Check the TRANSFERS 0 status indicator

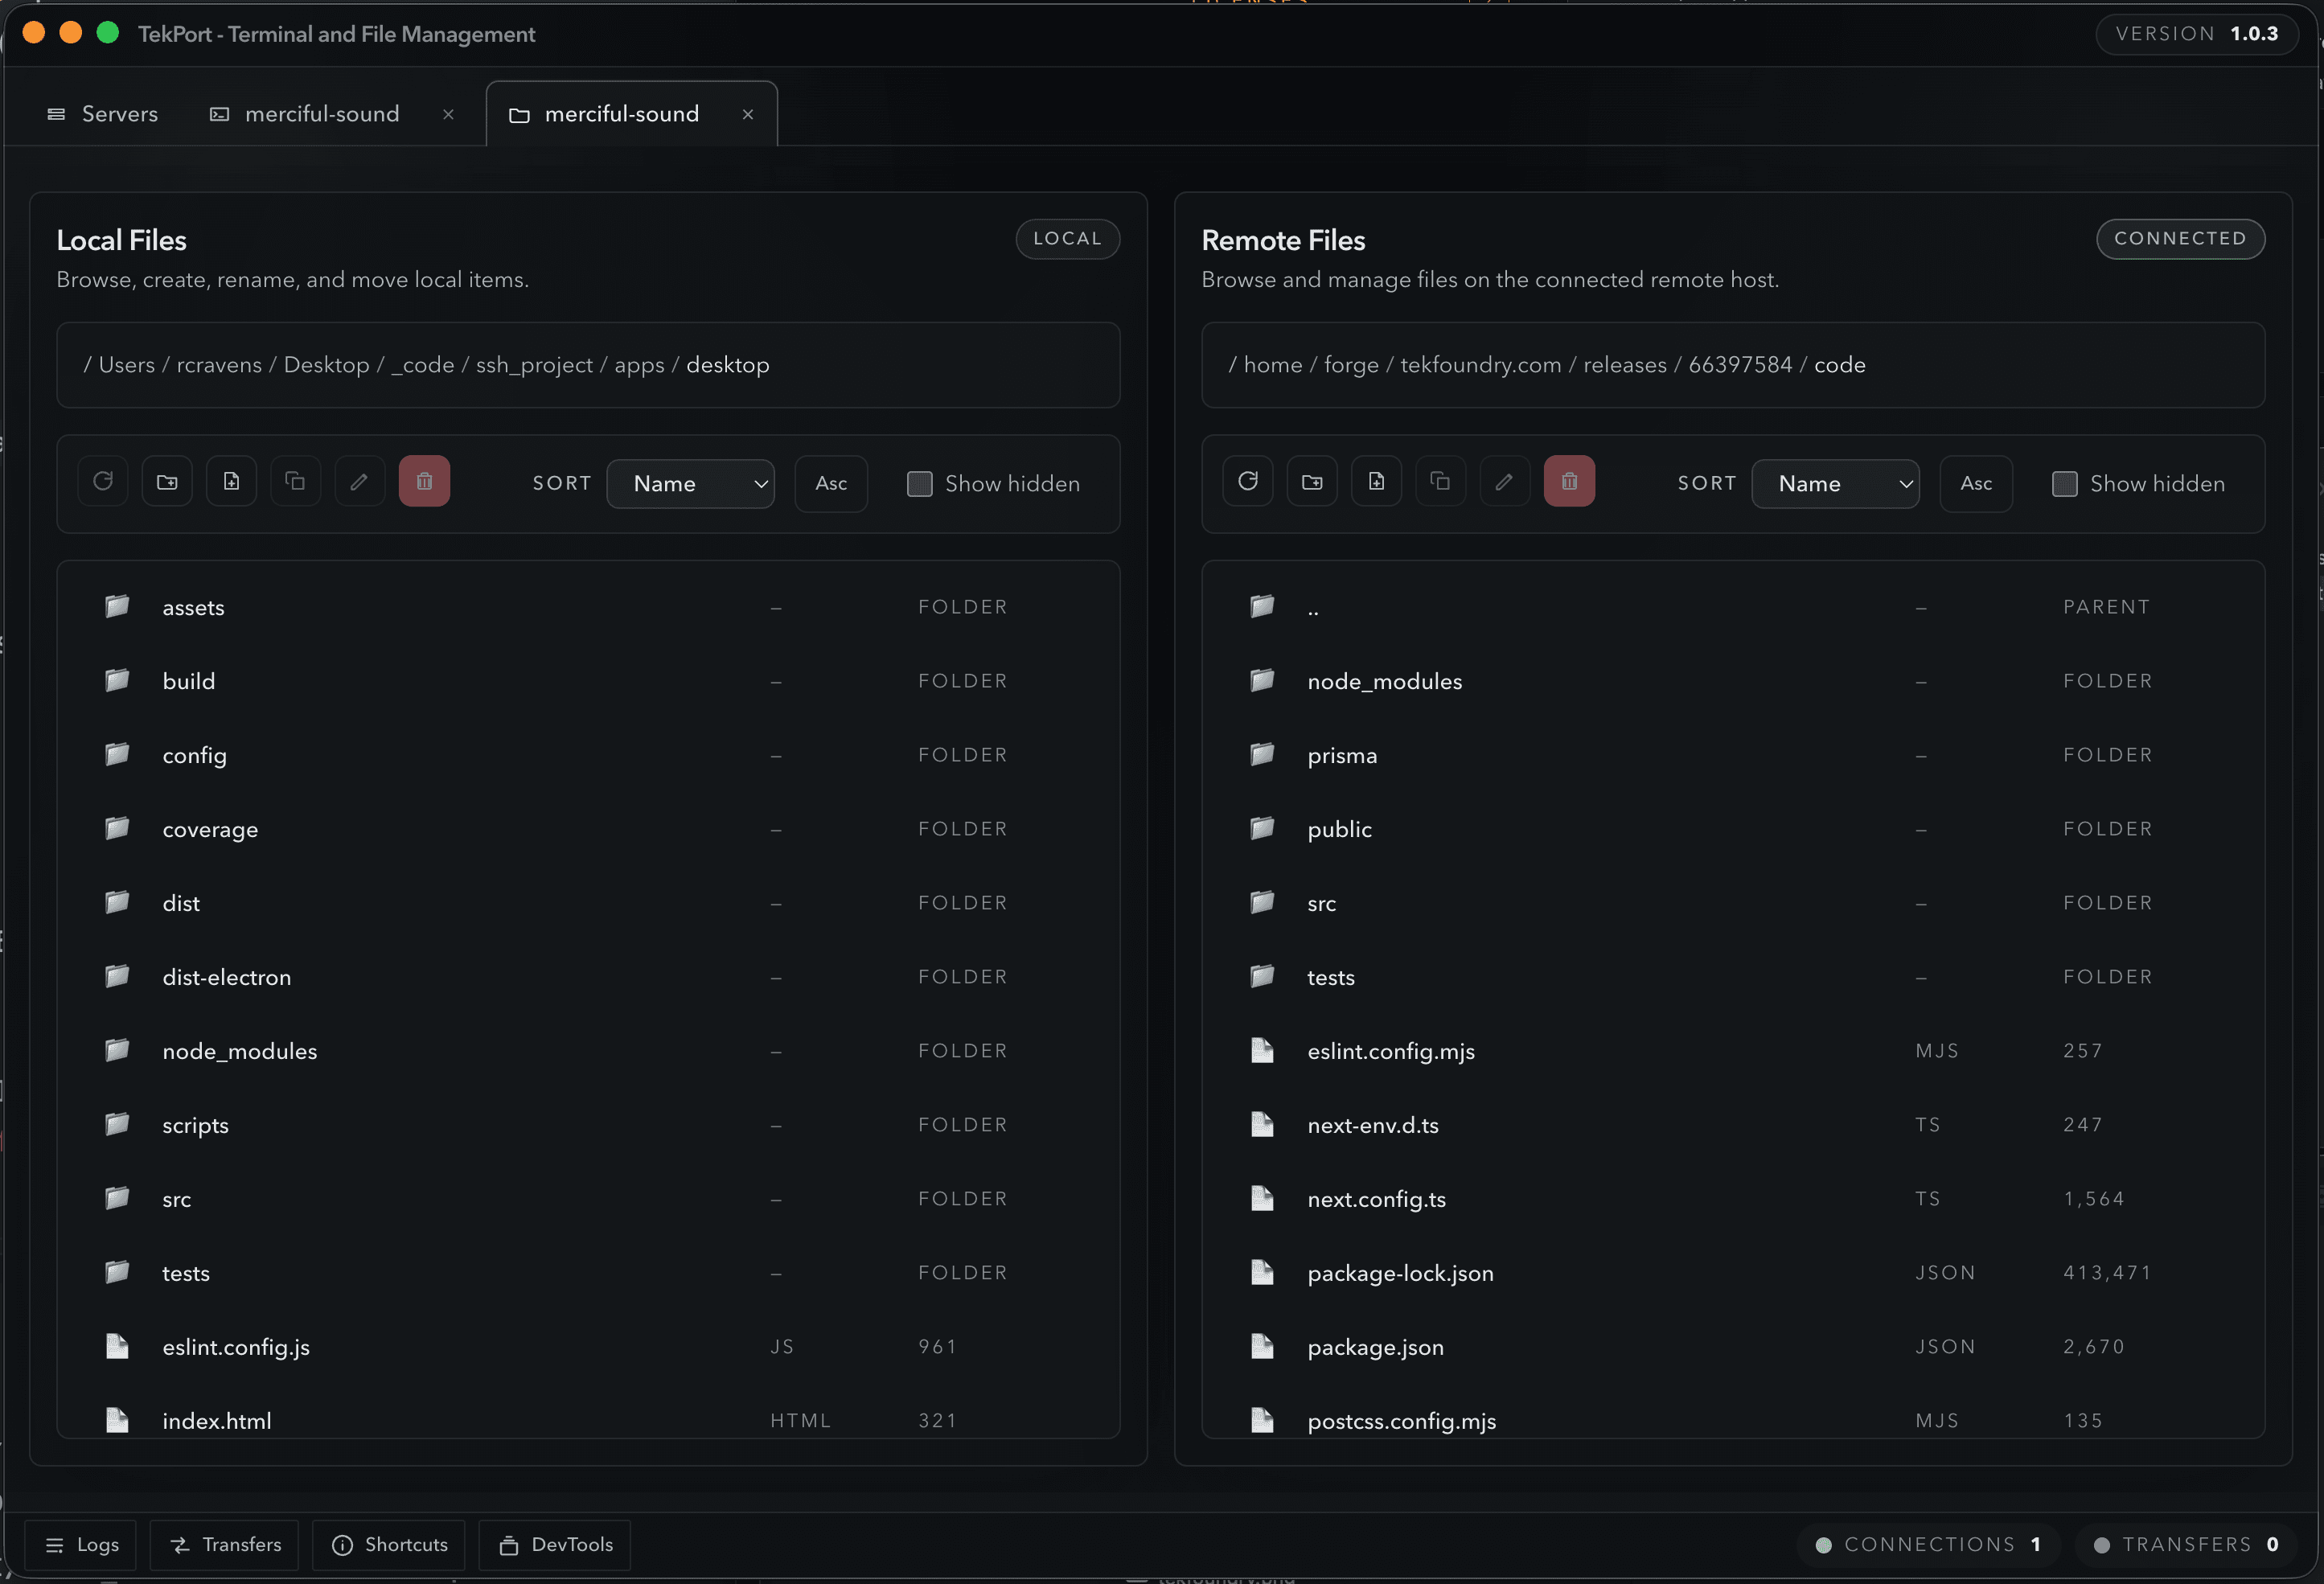(x=2185, y=1544)
